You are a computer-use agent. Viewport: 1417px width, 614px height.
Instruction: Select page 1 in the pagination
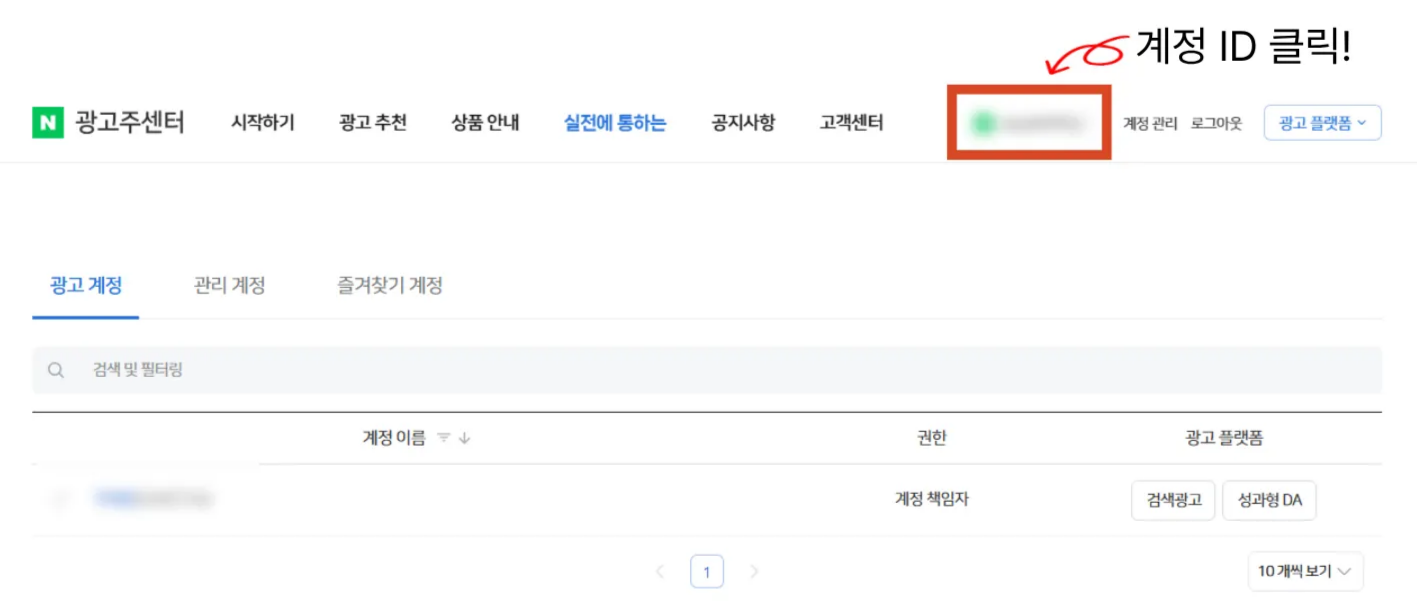pyautogui.click(x=707, y=570)
